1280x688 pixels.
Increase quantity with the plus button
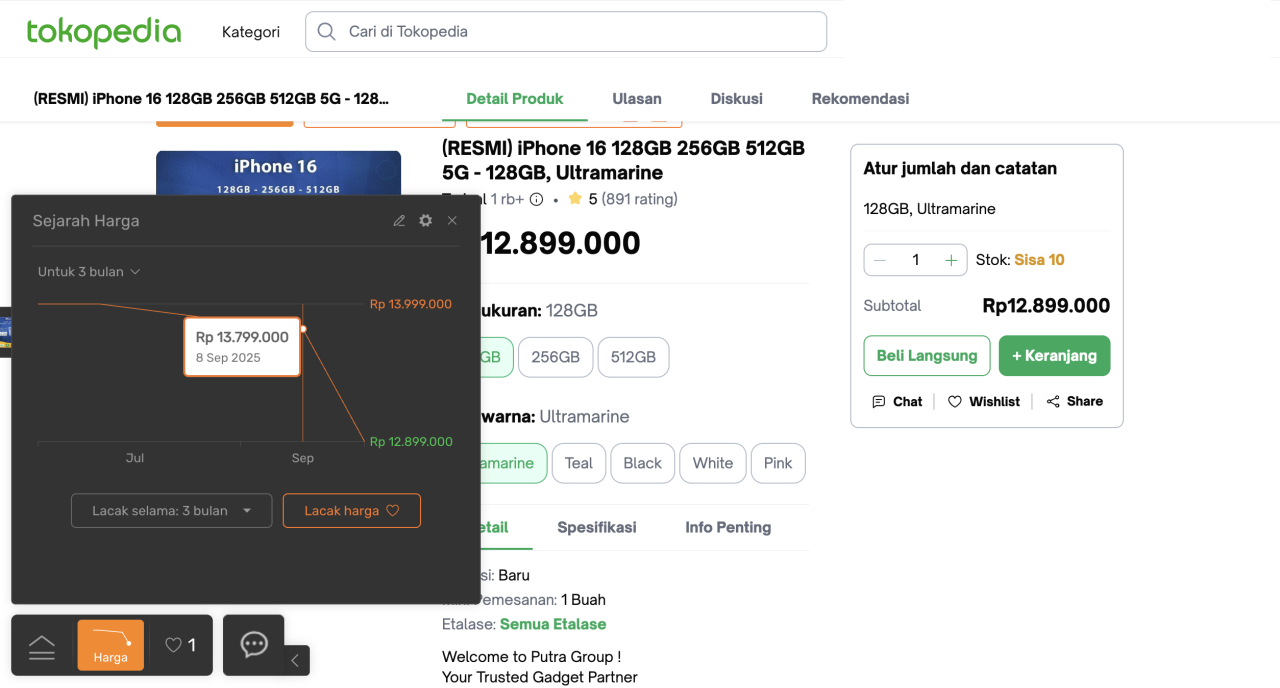(x=951, y=260)
